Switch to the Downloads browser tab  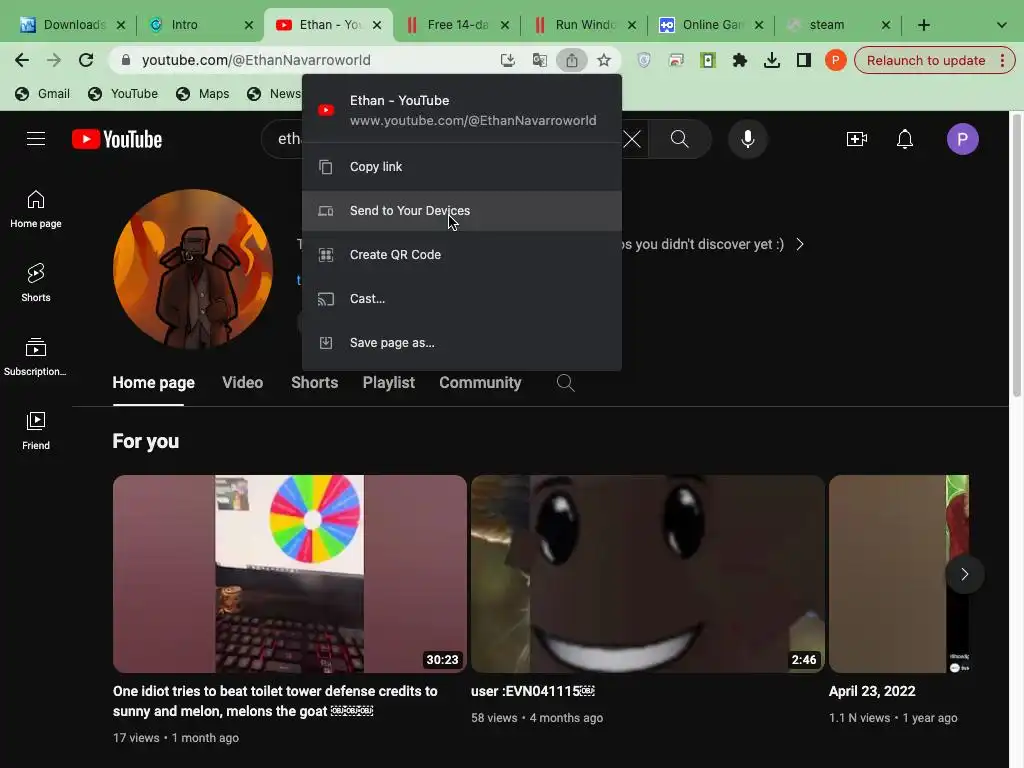(72, 25)
